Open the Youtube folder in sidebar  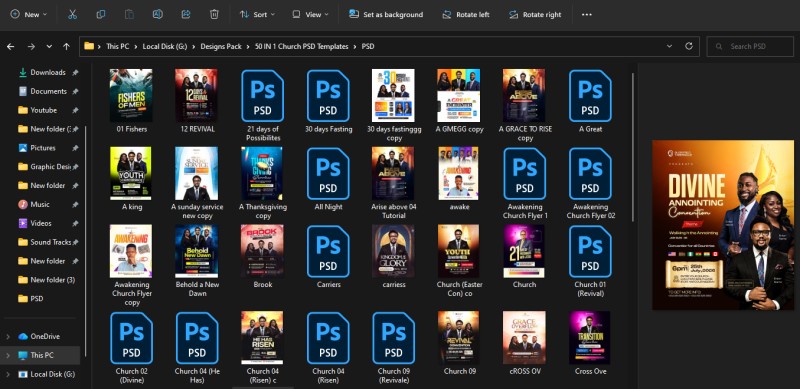[x=43, y=110]
